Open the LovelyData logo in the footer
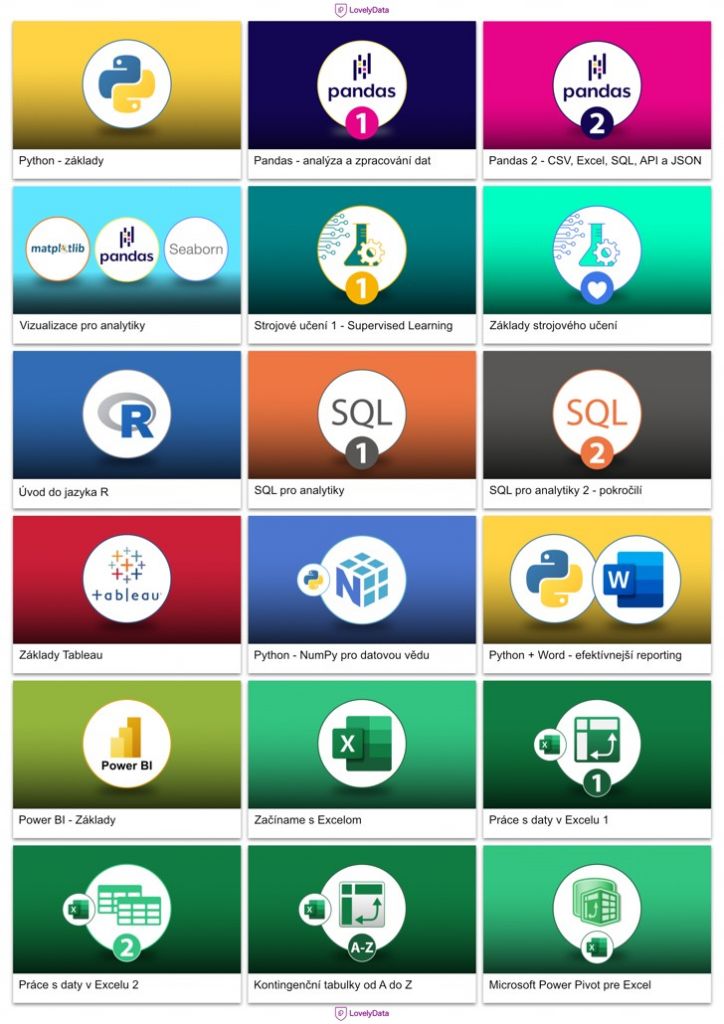Viewport: 724px width, 1024px height. pos(362,1013)
